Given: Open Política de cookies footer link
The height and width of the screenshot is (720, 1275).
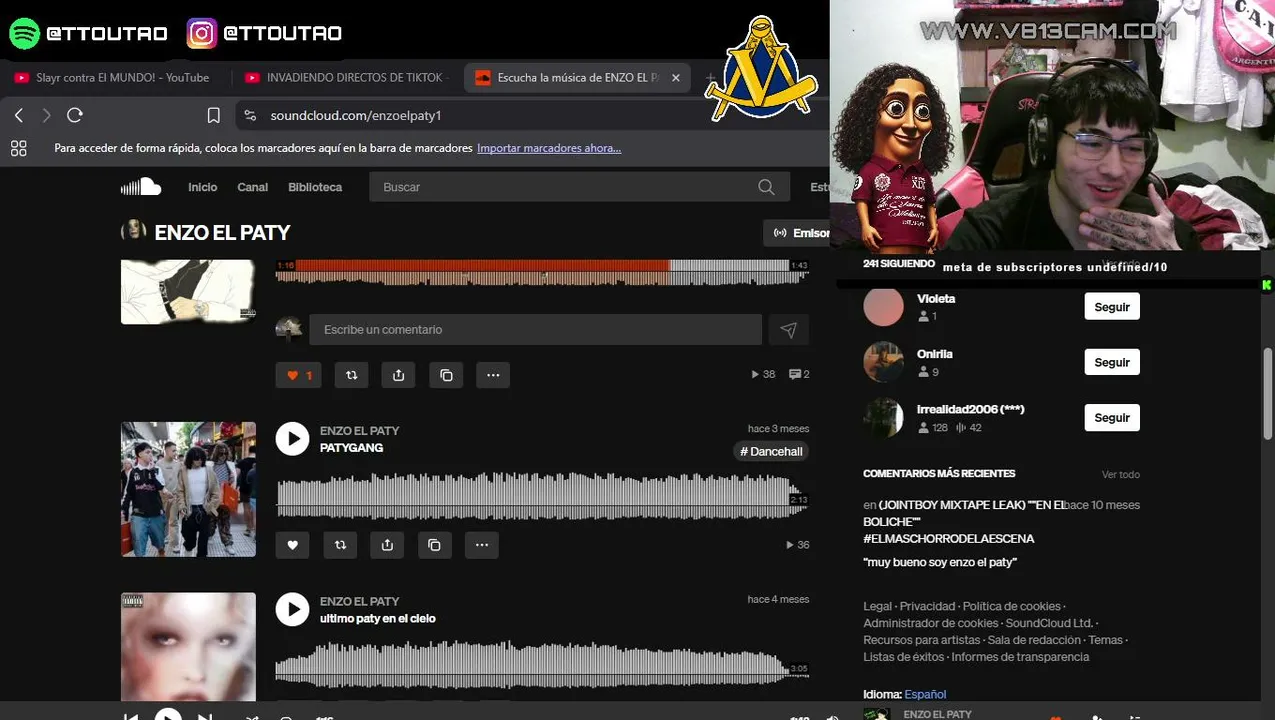Looking at the screenshot, I should coord(1012,606).
